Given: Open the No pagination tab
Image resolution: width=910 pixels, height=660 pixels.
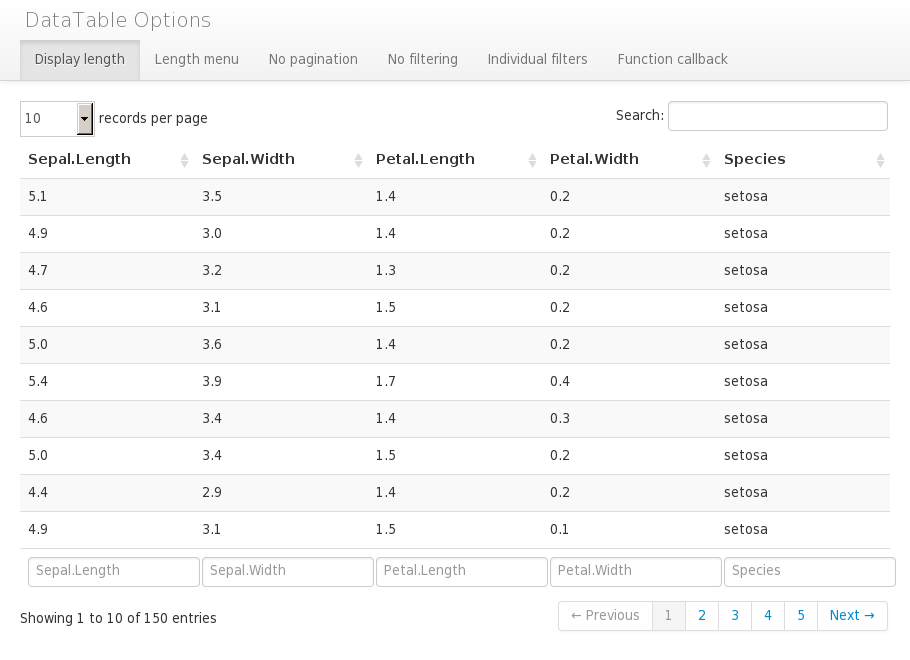Looking at the screenshot, I should [313, 59].
